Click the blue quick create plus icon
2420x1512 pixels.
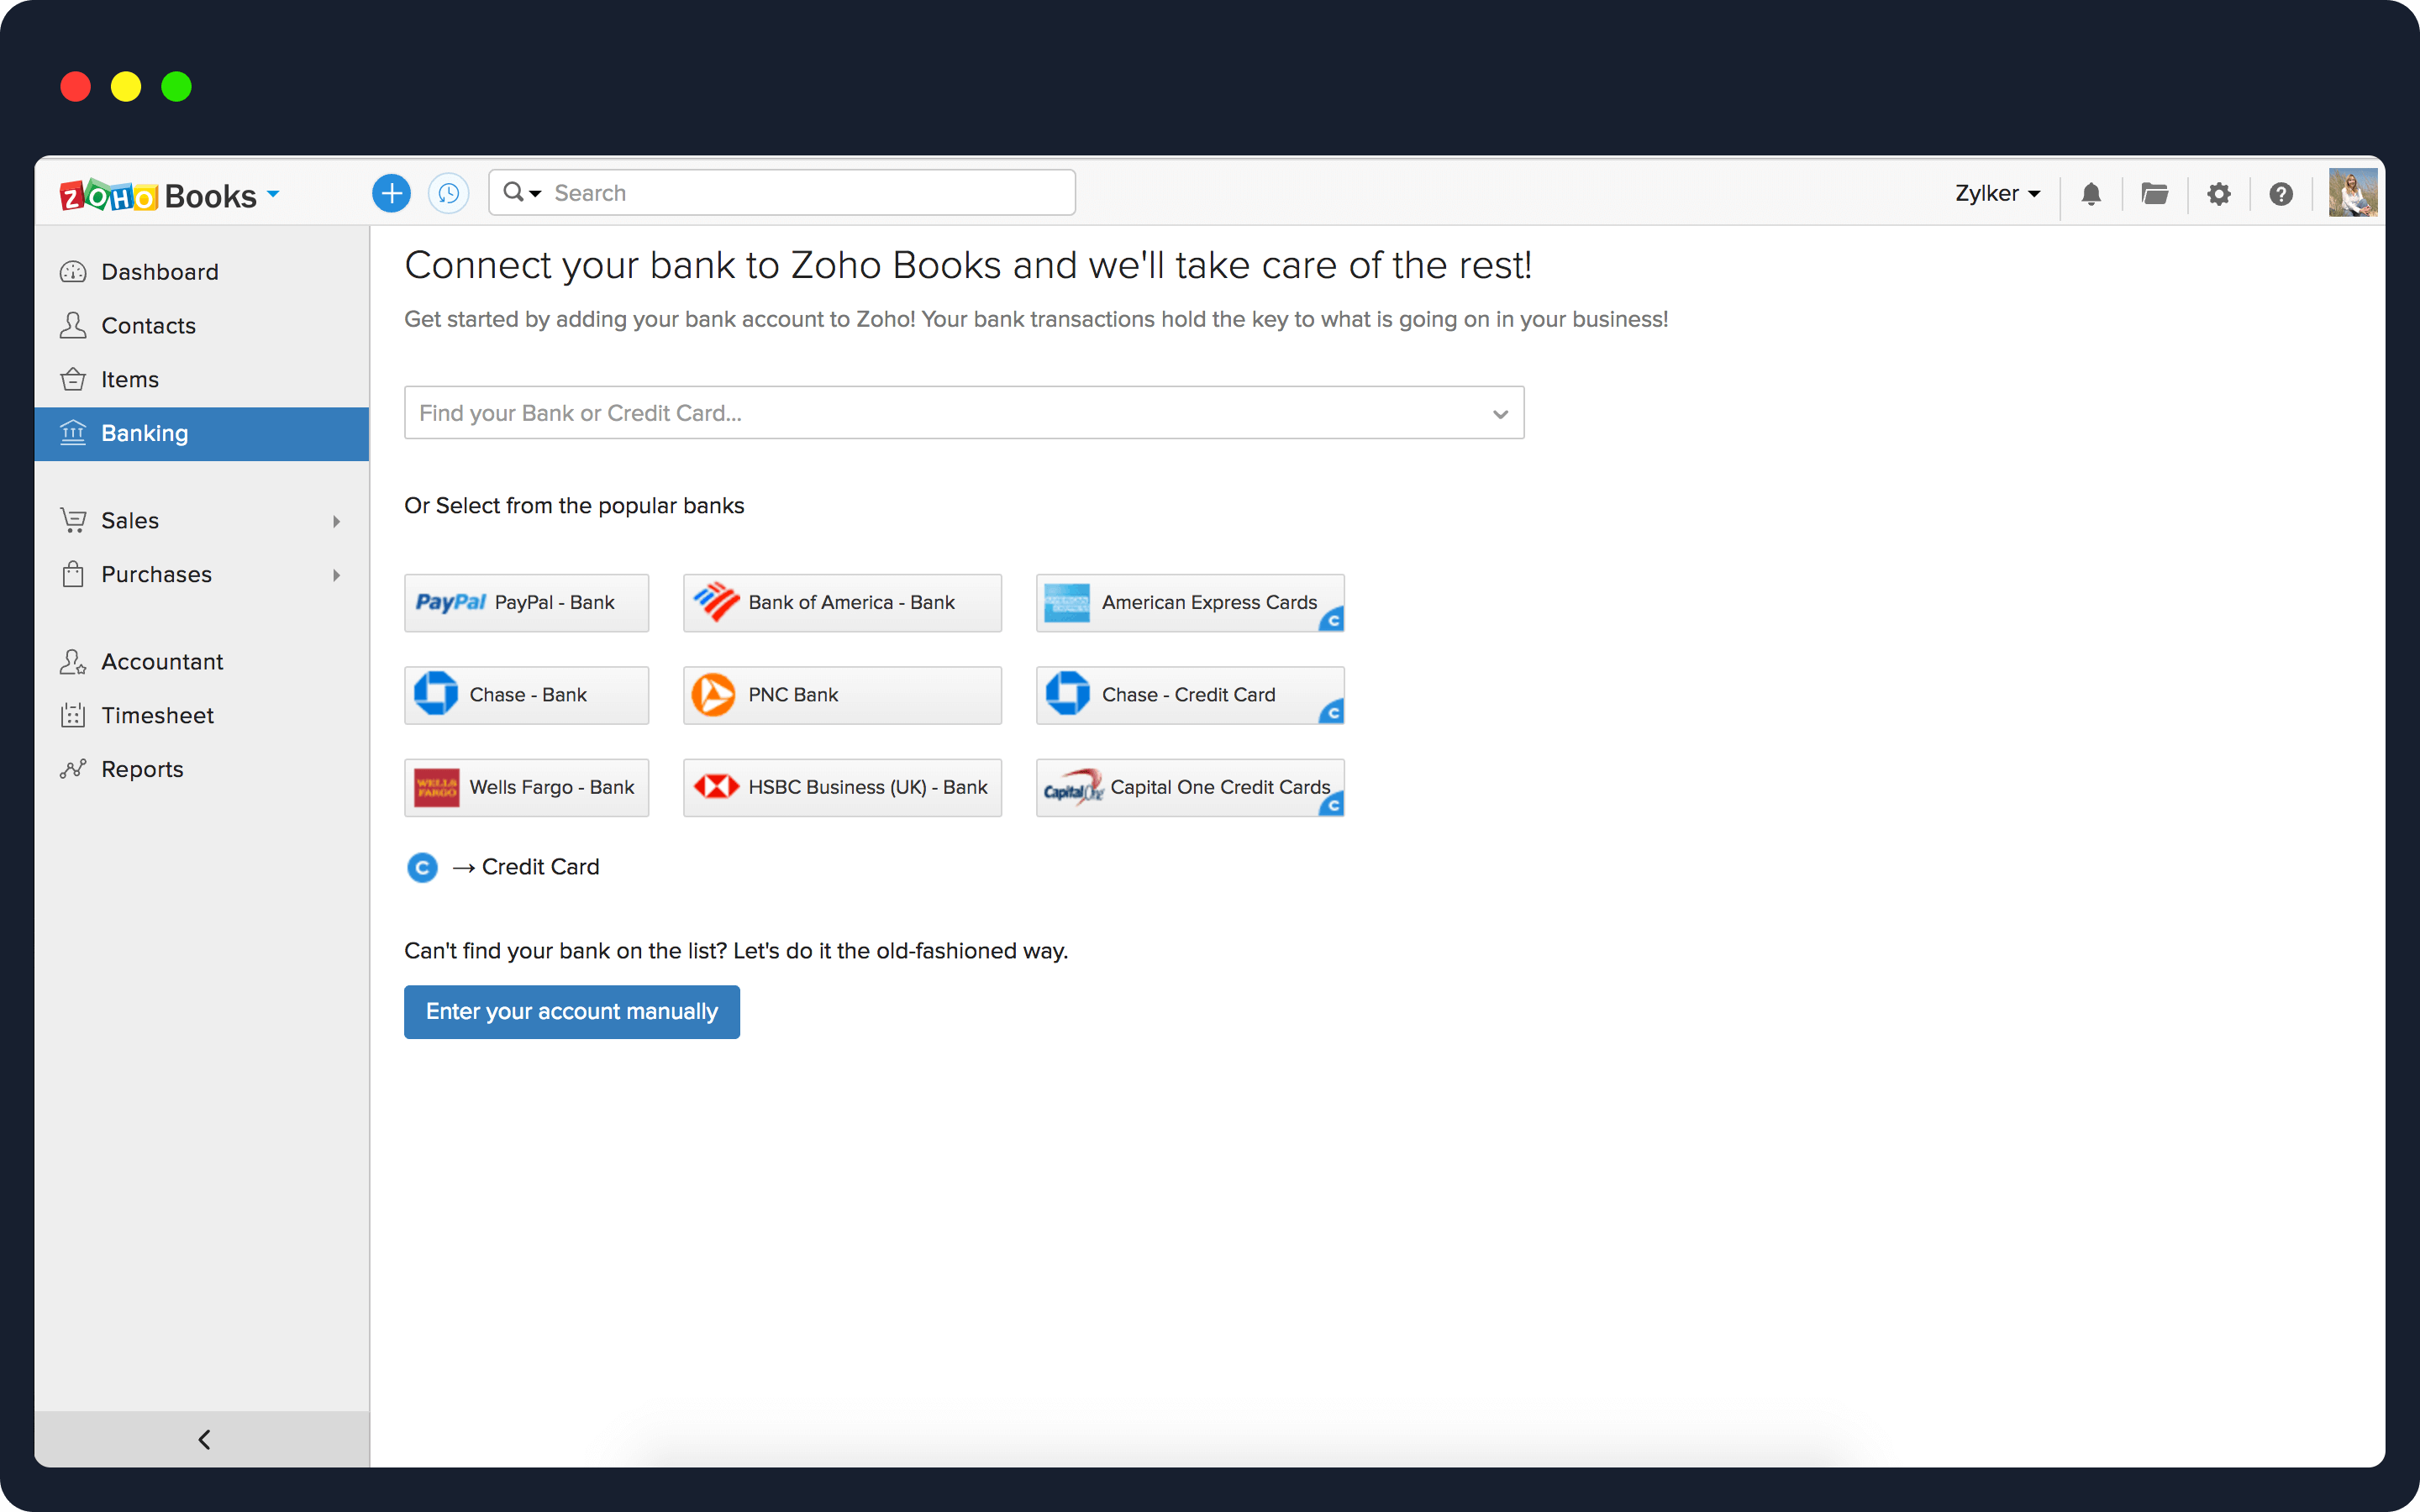pyautogui.click(x=391, y=193)
